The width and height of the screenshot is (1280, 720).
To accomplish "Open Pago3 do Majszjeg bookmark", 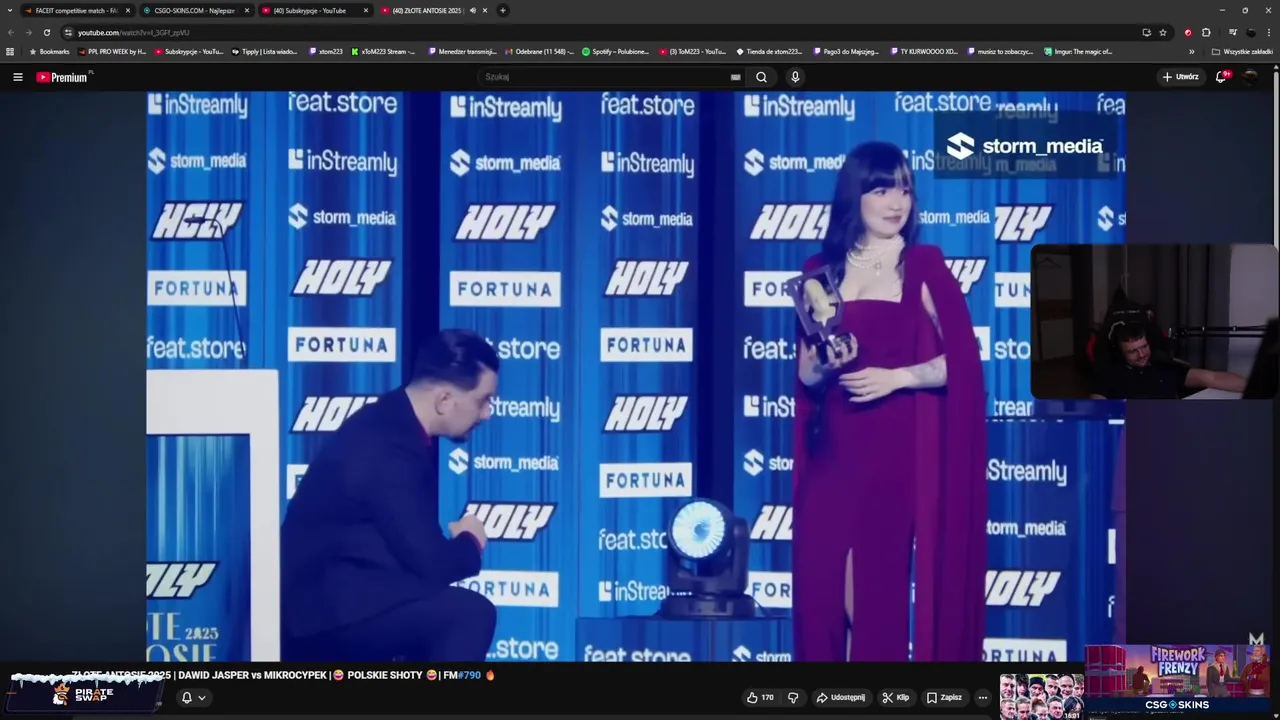I will coord(847,51).
